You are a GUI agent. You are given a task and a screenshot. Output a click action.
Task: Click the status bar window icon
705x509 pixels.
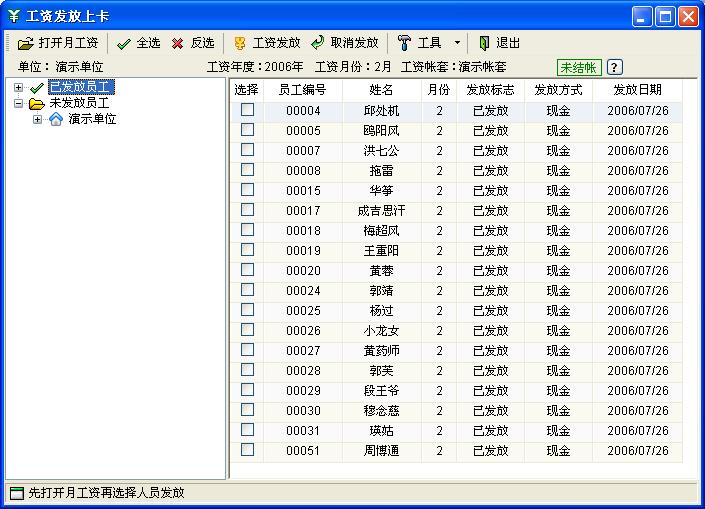tap(17, 493)
